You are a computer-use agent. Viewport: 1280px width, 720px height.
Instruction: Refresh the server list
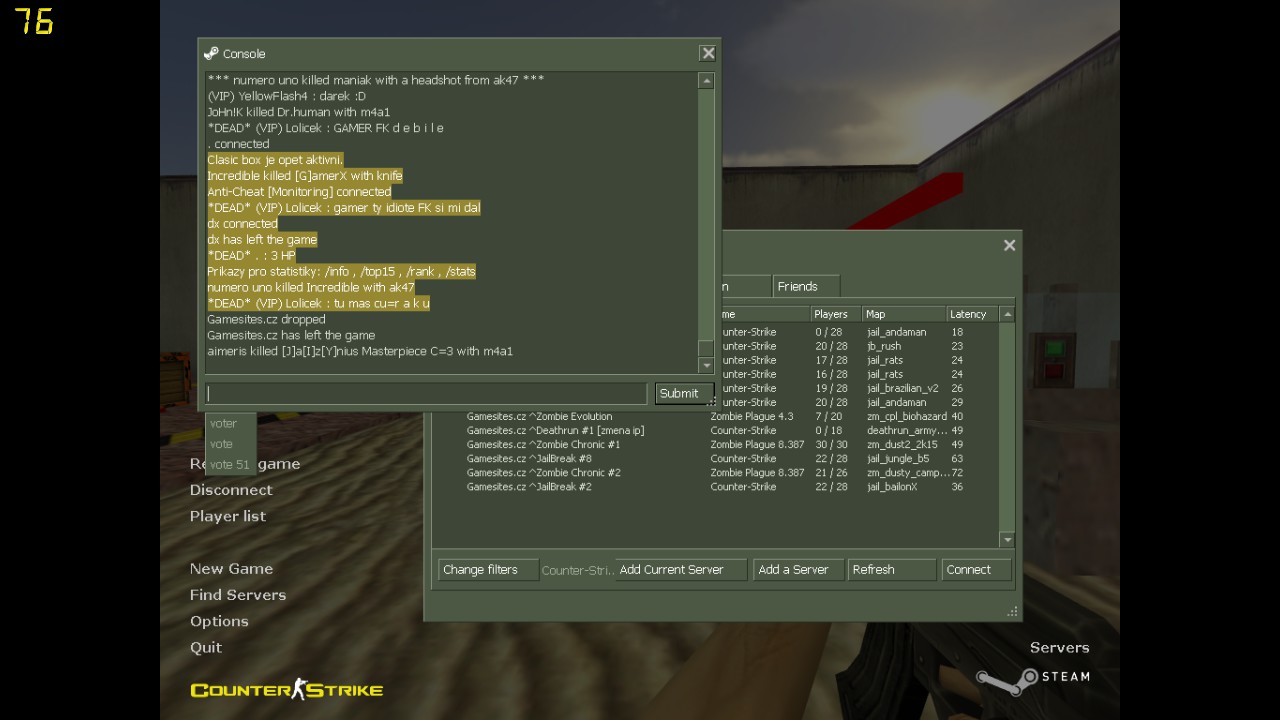(x=891, y=570)
